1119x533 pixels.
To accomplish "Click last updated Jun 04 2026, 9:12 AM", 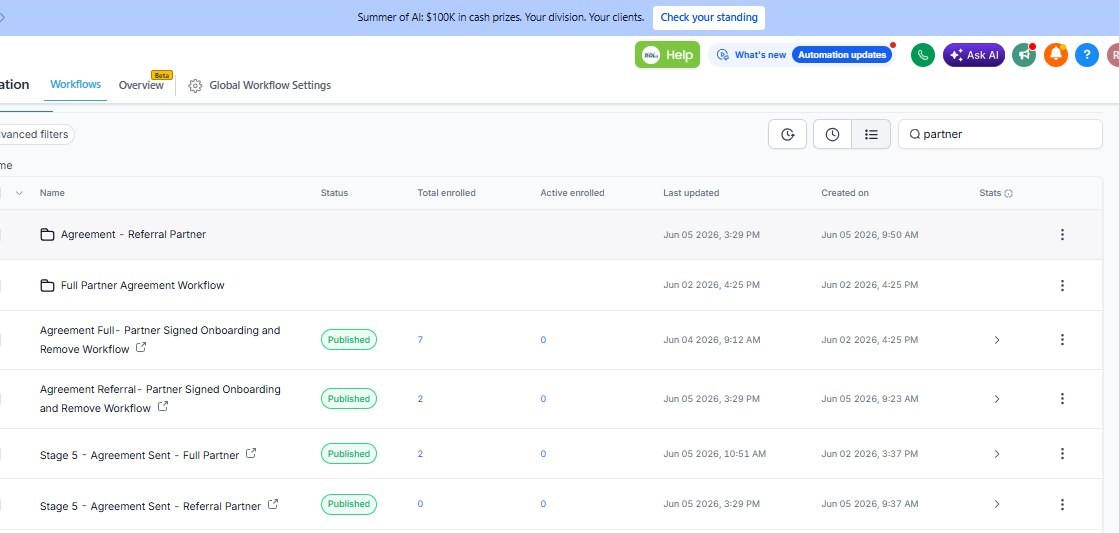I will 712,340.
